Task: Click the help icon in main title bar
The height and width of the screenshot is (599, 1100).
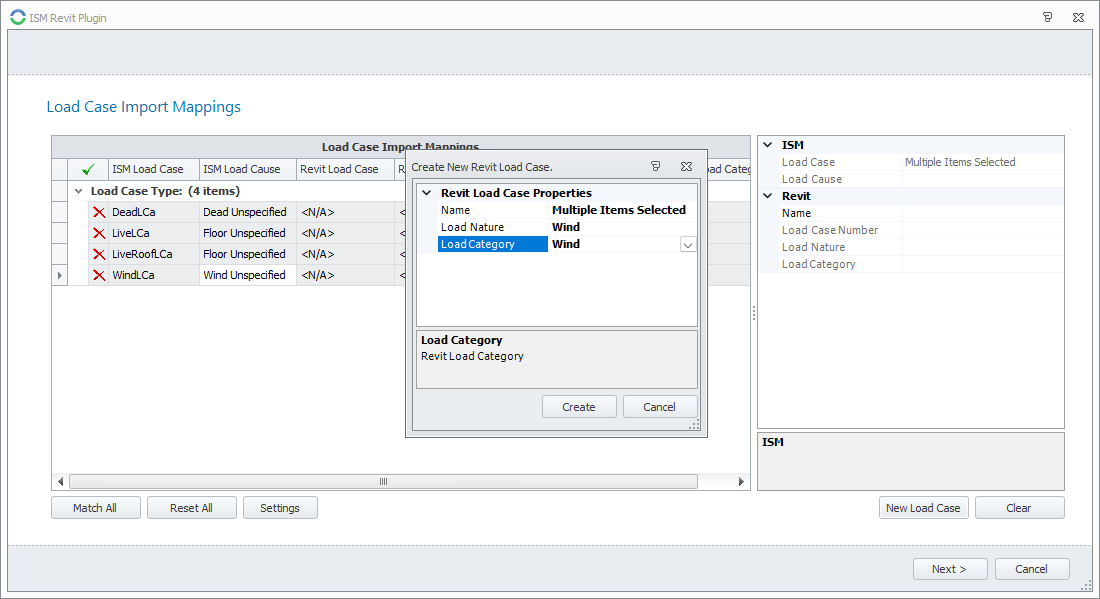Action: 1047,18
